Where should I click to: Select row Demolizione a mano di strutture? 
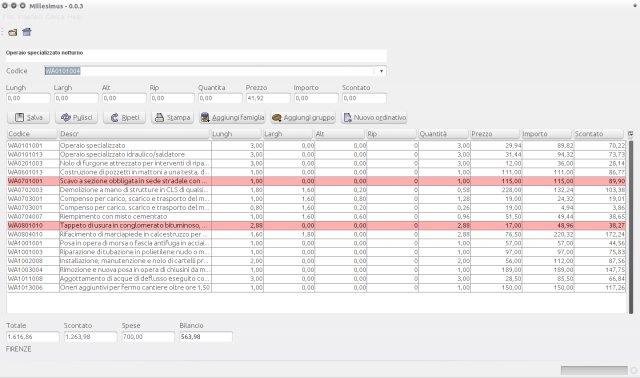point(316,190)
